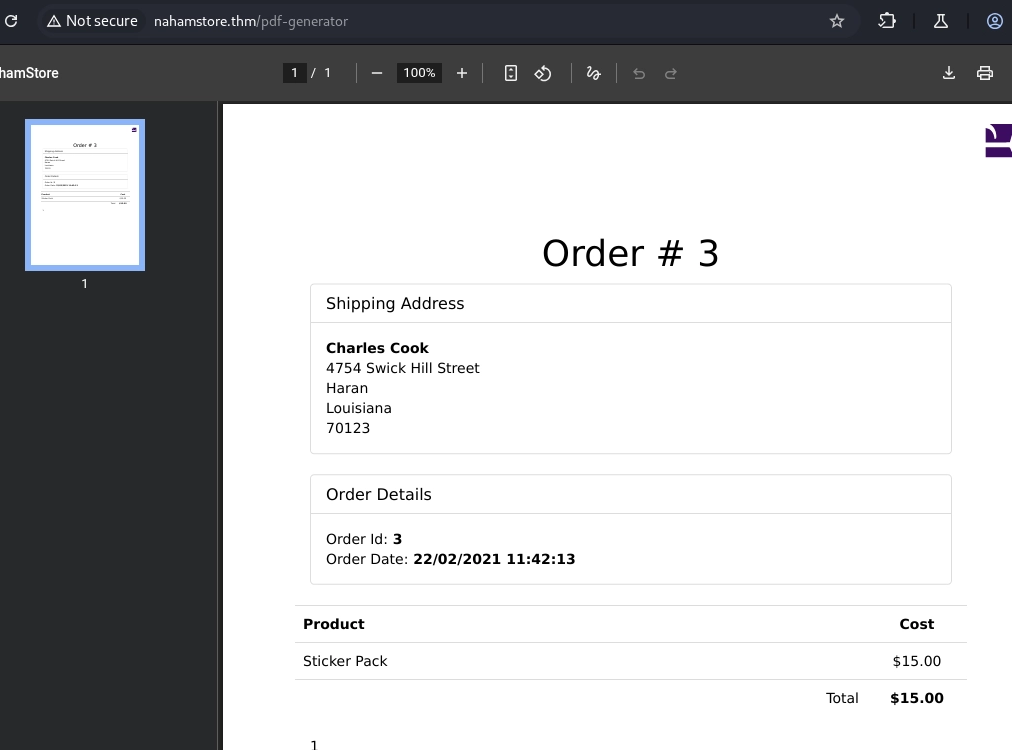Click the city text Haran

347,388
